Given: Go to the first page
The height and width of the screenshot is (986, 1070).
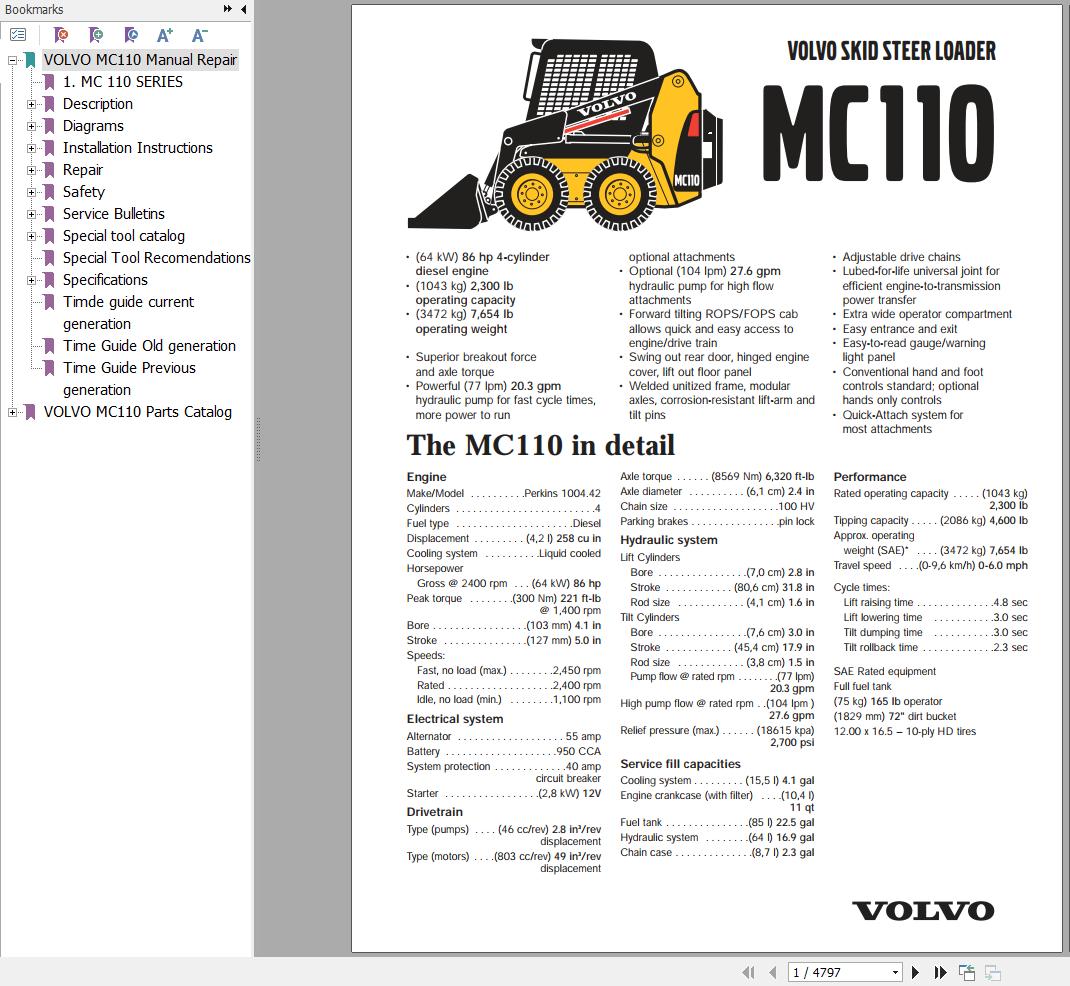Looking at the screenshot, I should (x=748, y=972).
